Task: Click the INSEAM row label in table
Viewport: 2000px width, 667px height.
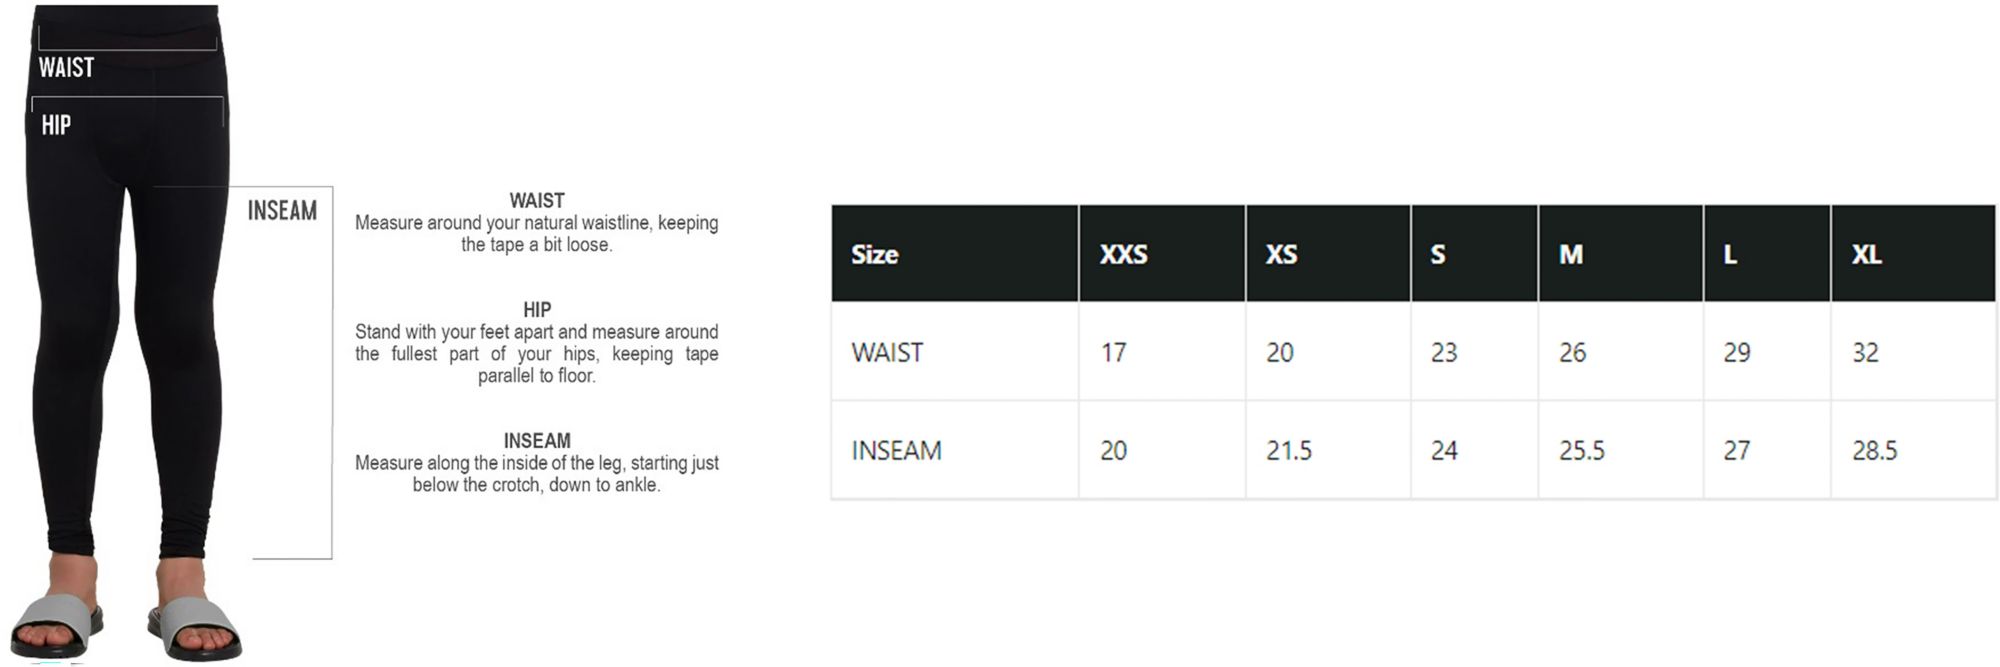Action: point(896,450)
